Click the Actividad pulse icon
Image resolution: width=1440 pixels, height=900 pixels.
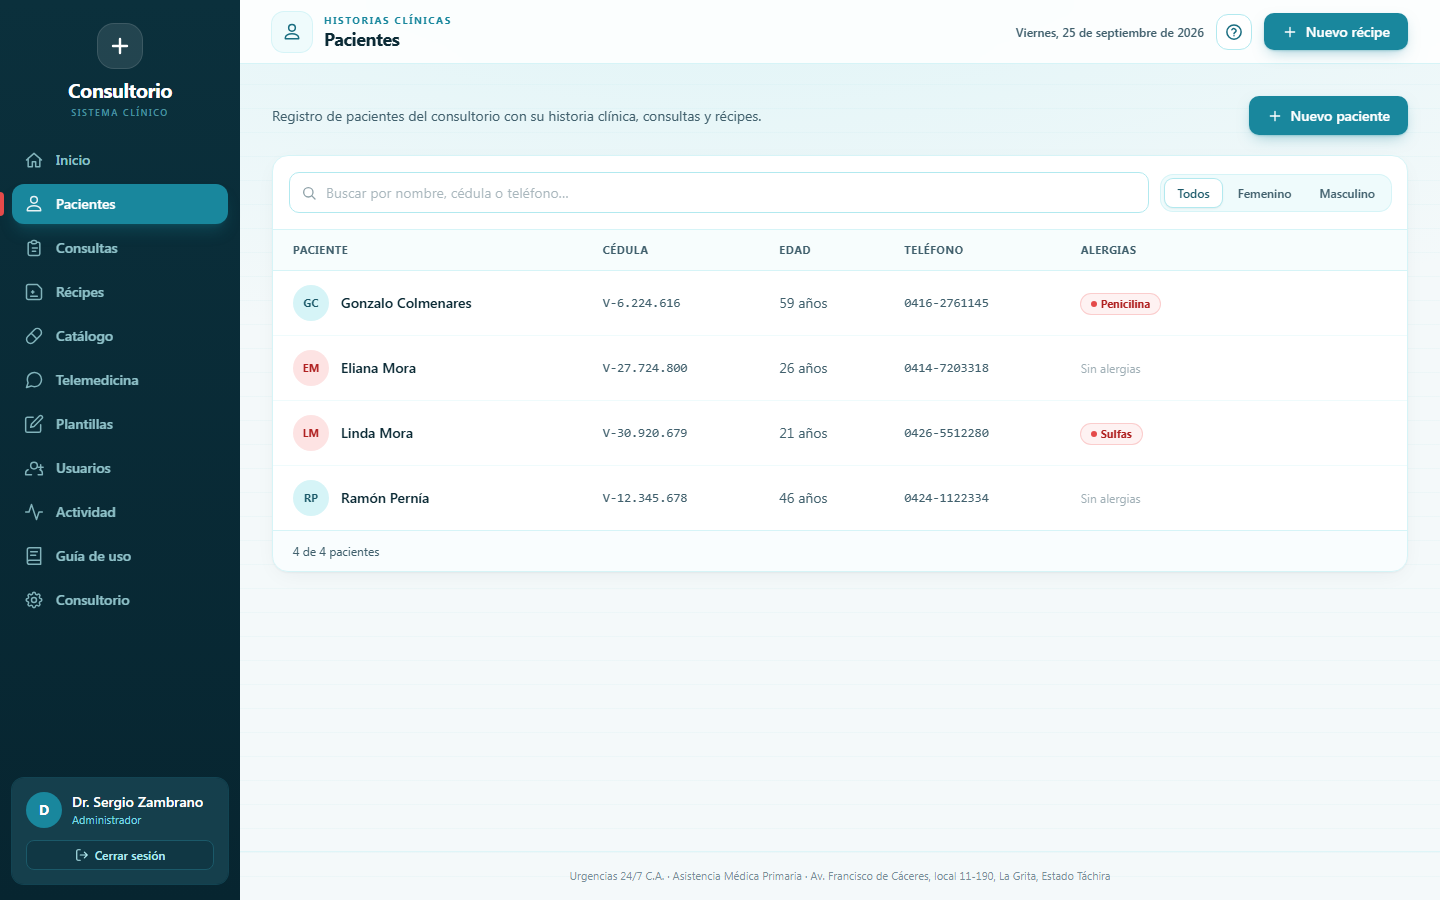pos(34,512)
